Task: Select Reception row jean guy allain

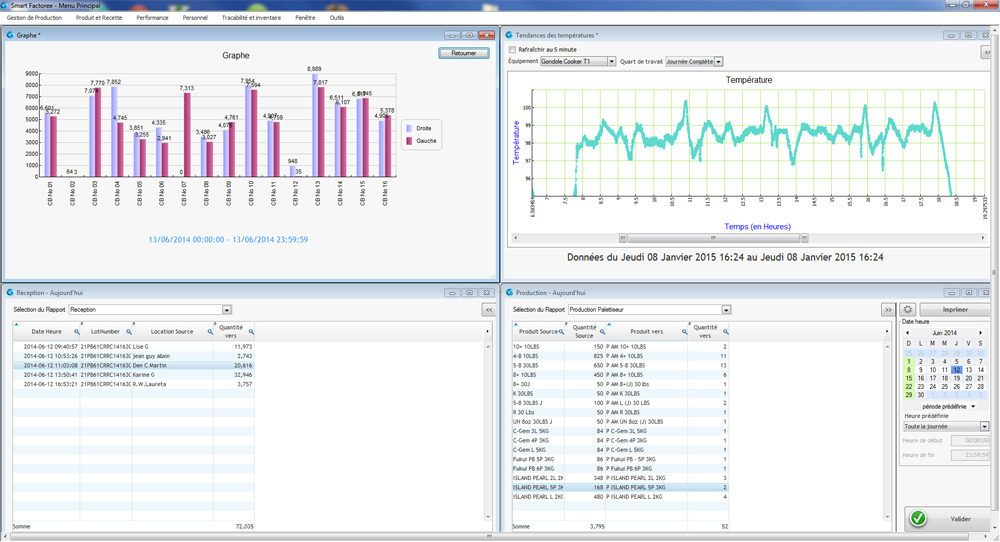Action: click(x=133, y=356)
